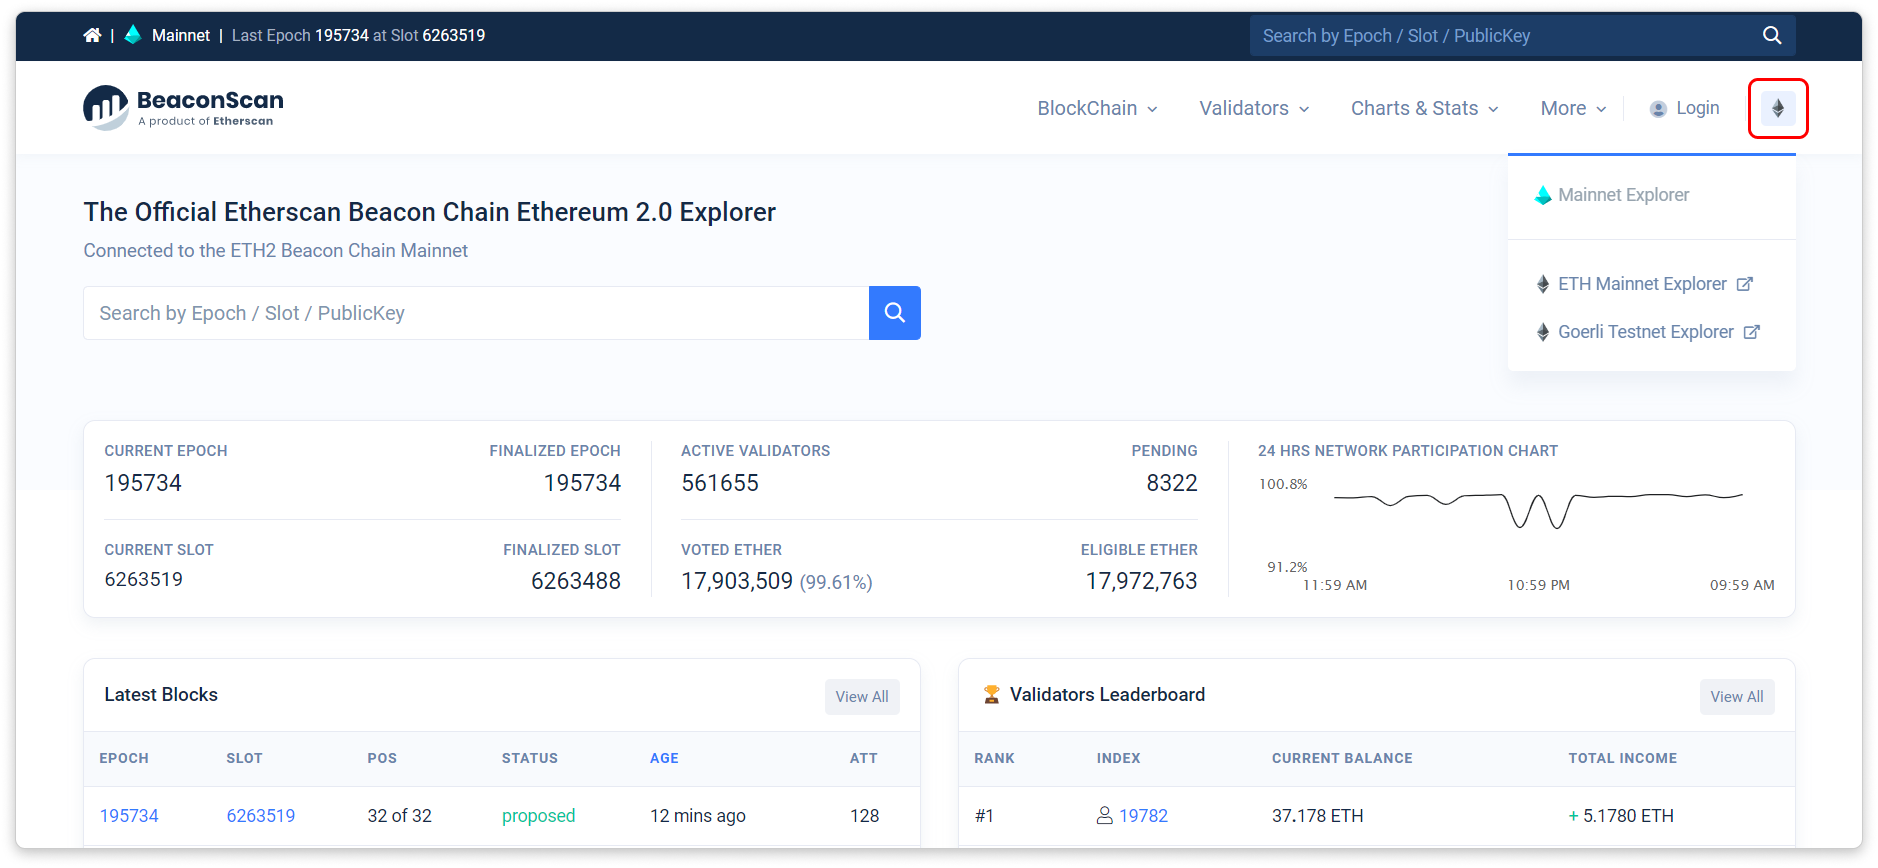This screenshot has width=1878, height=868.
Task: Click View All in Latest Blocks
Action: point(861,697)
